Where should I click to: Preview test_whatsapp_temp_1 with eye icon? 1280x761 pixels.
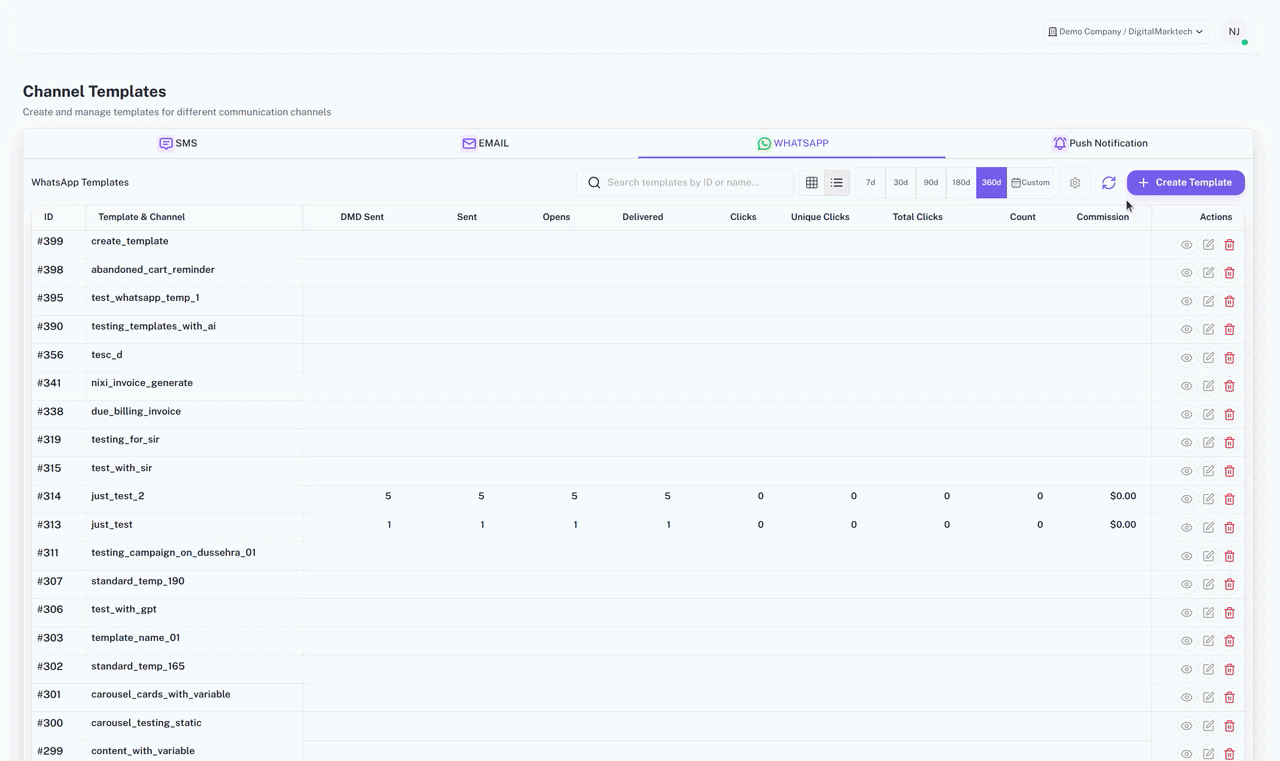1186,301
